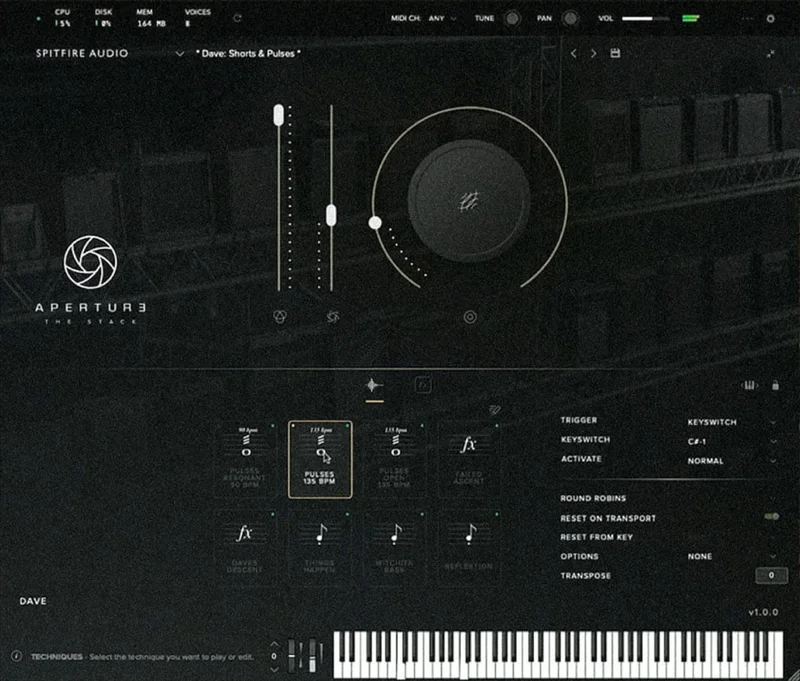Viewport: 800px width, 681px height.
Task: Click the Spitfire Audio brand label
Action: click(82, 53)
